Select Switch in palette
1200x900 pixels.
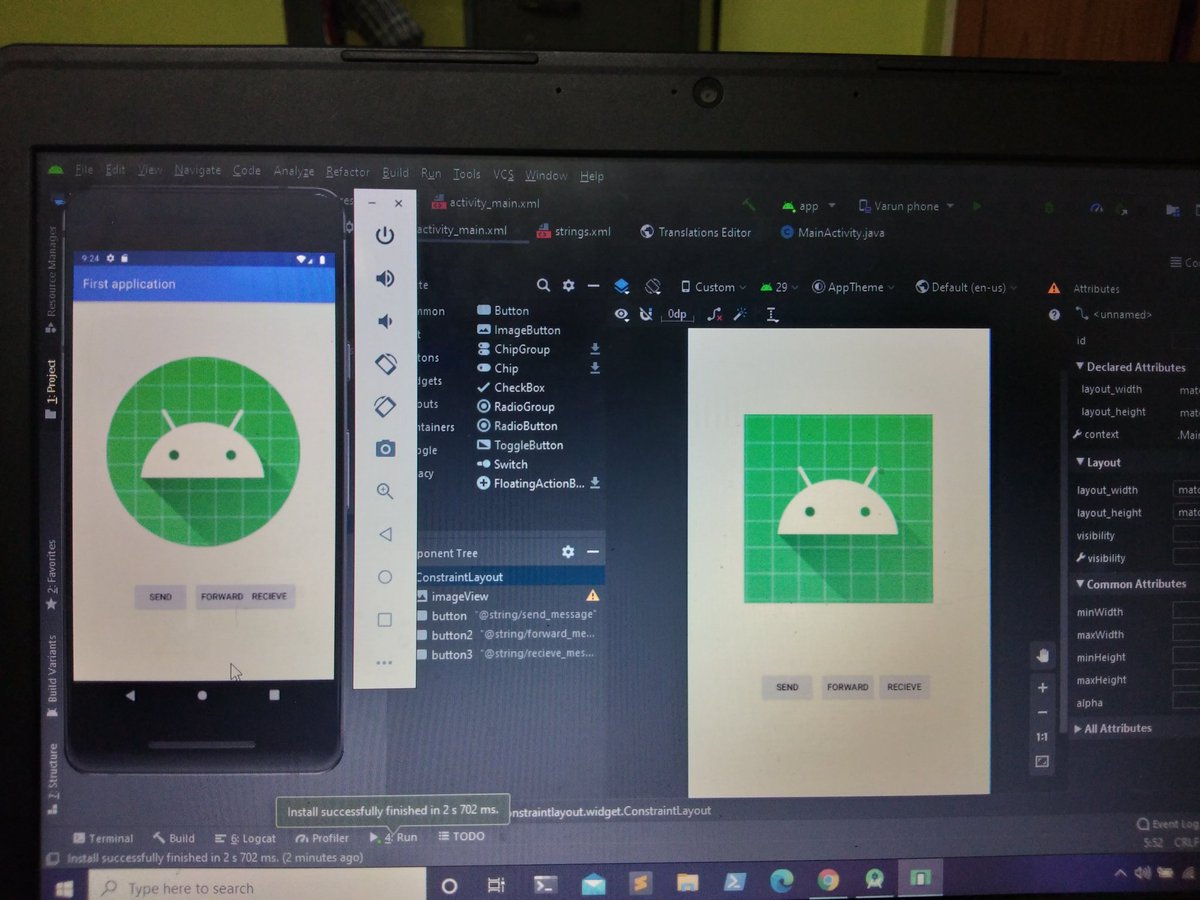pyautogui.click(x=502, y=464)
